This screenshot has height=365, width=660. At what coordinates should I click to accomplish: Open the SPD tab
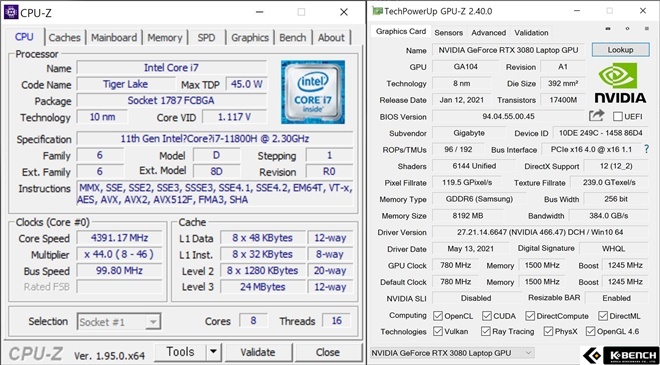click(206, 37)
